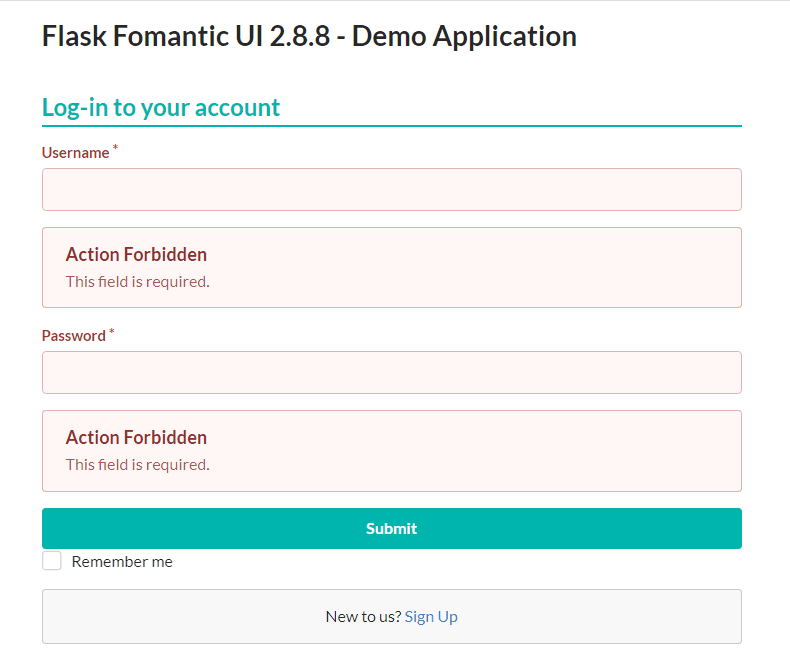Open the Sign Up link
790x658 pixels.
tap(431, 616)
